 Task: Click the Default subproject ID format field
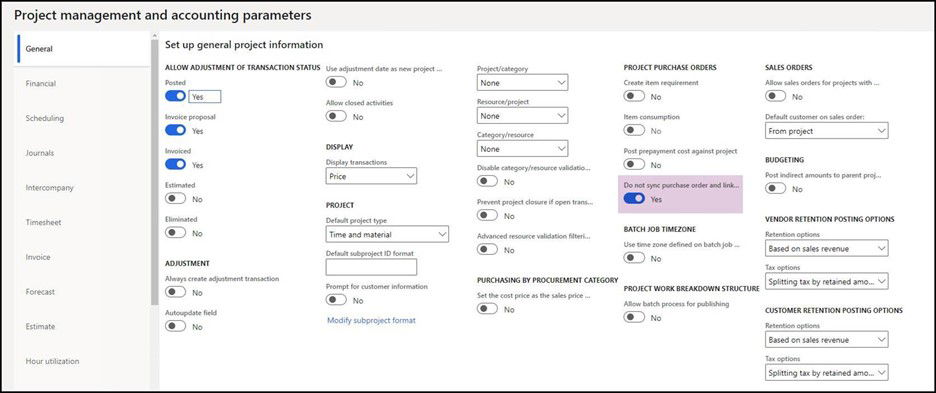pyautogui.click(x=371, y=267)
